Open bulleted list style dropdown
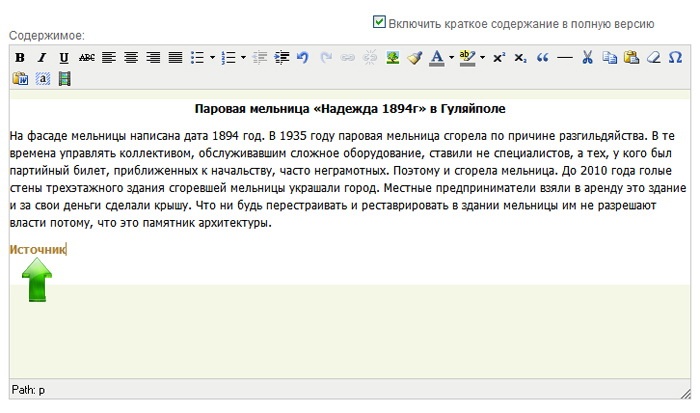This screenshot has height=413, width=700. click(x=212, y=58)
